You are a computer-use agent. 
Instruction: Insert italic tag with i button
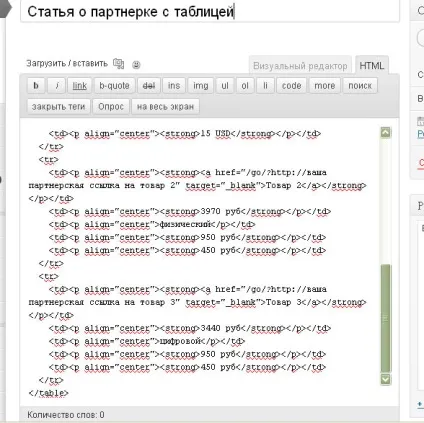pyautogui.click(x=57, y=86)
